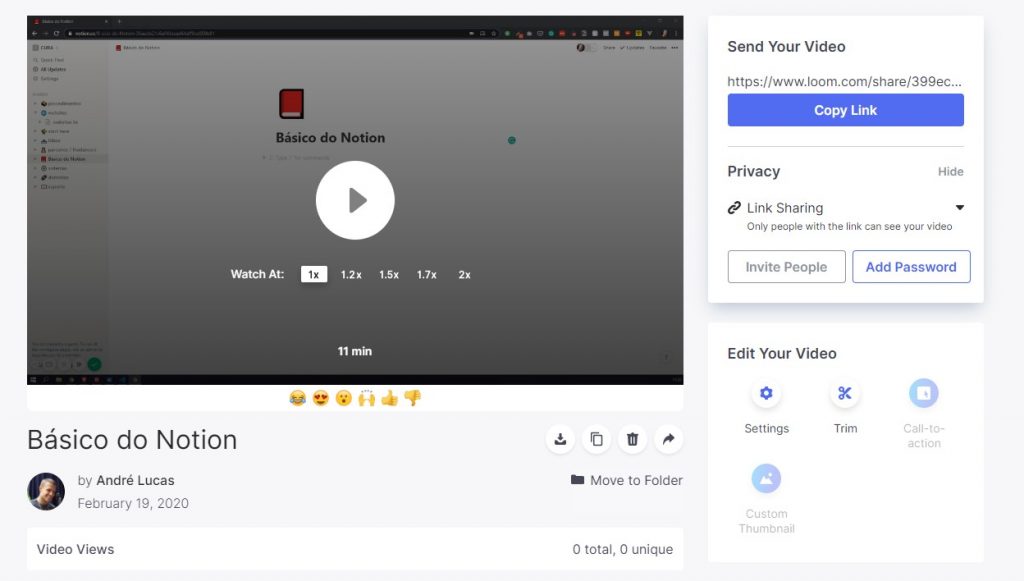Select 1.7x watch speed

coord(426,274)
